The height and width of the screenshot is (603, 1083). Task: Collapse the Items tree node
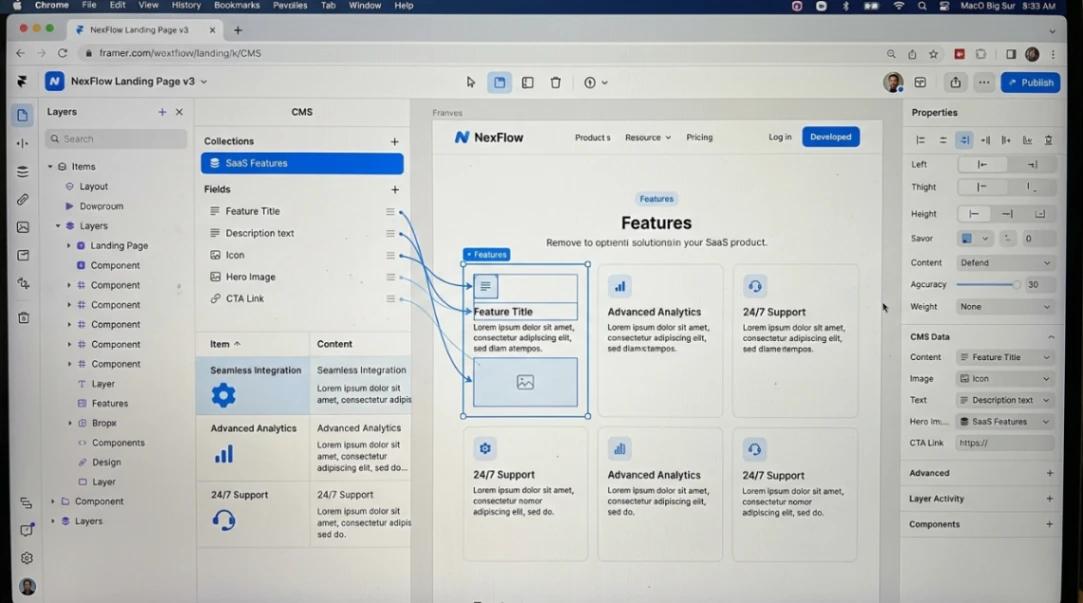point(50,166)
